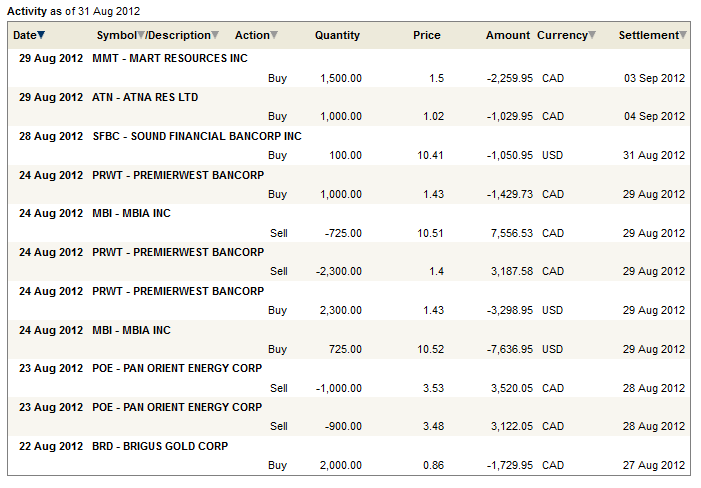Click the sort arrow after Description

215,36
